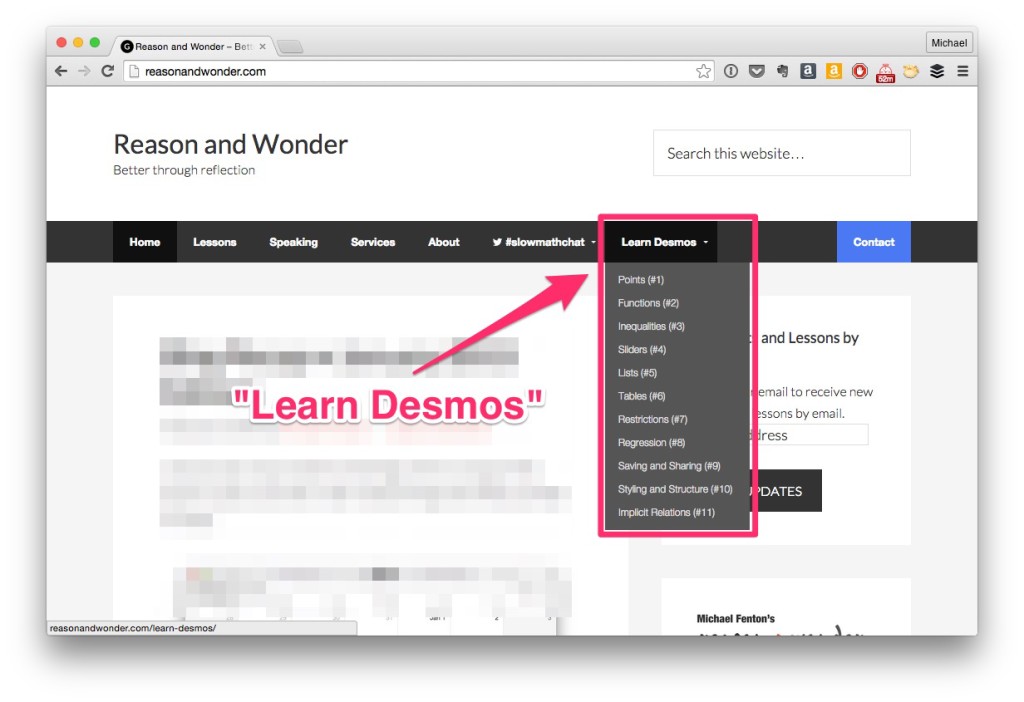Go to Reason and Wonder site title
This screenshot has height=702, width=1024.
[231, 144]
